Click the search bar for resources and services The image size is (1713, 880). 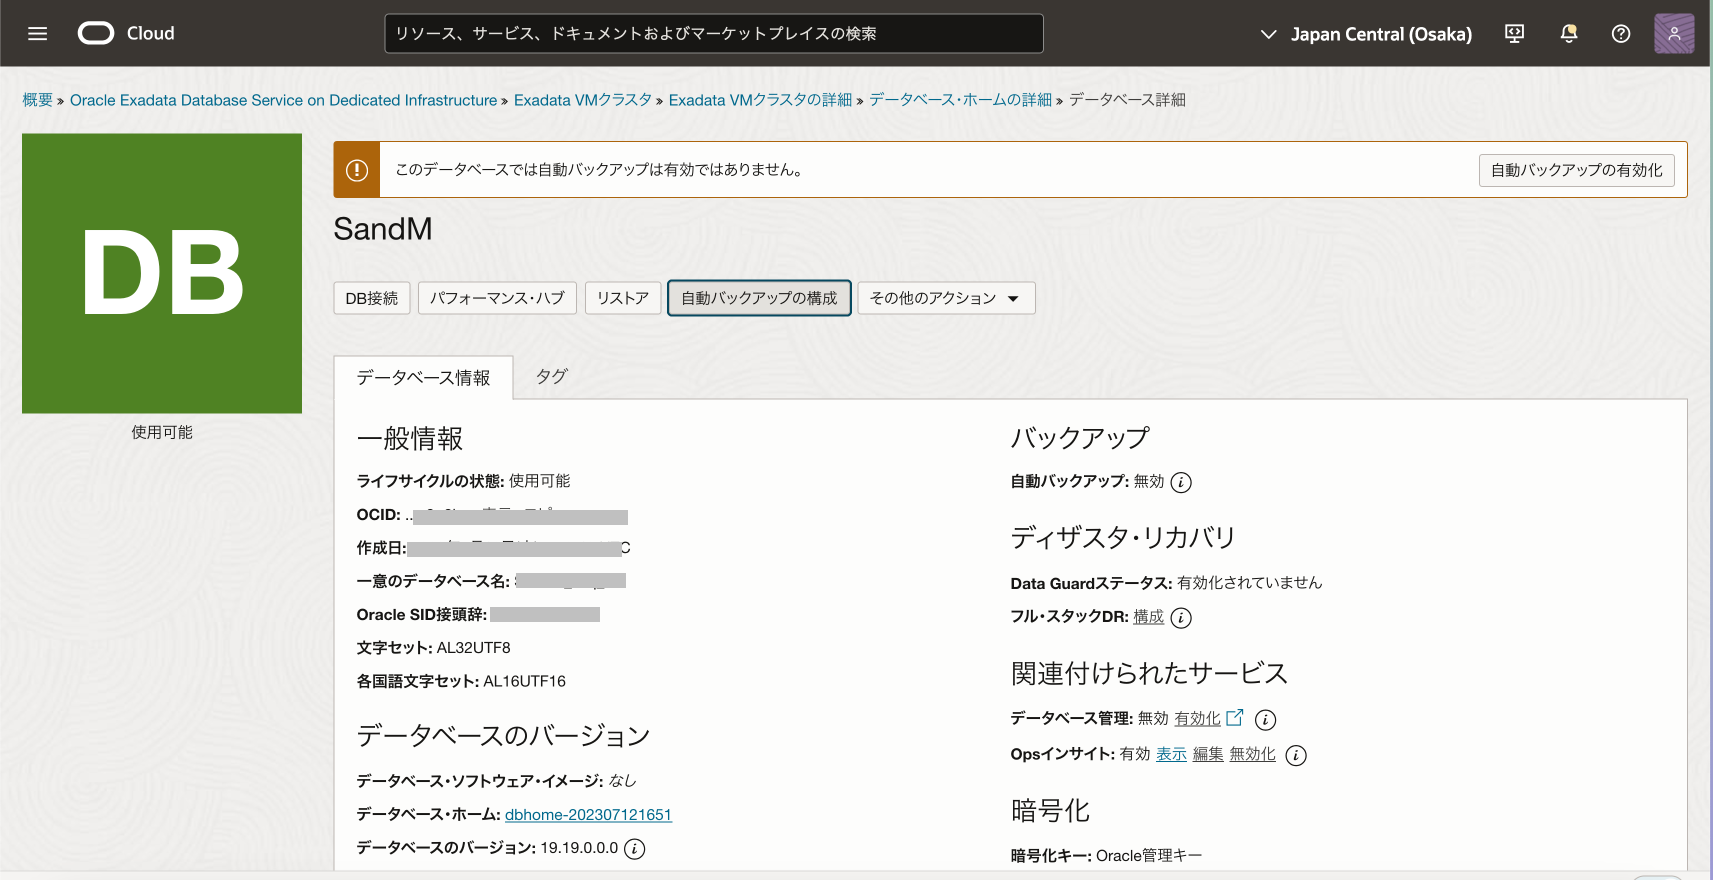pyautogui.click(x=713, y=34)
